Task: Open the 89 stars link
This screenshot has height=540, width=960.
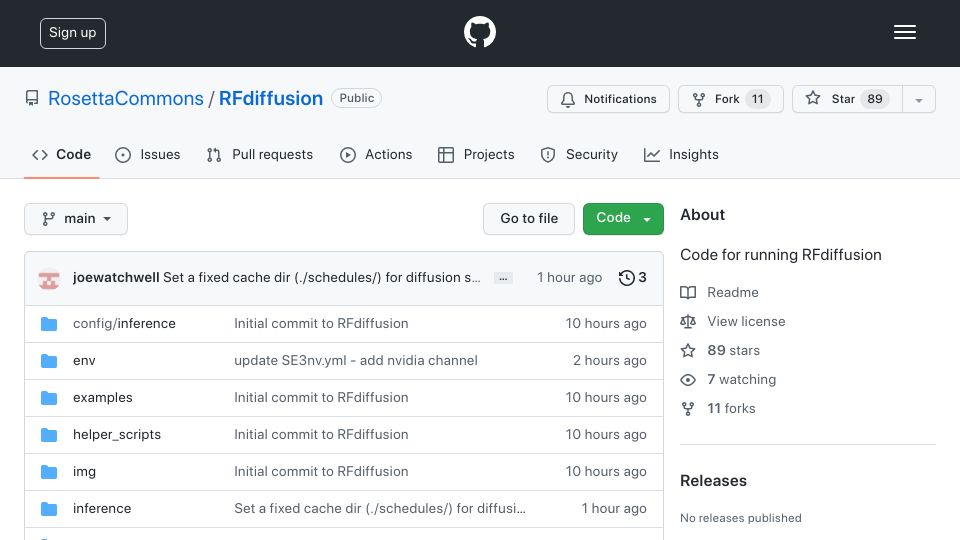Action: pos(733,350)
